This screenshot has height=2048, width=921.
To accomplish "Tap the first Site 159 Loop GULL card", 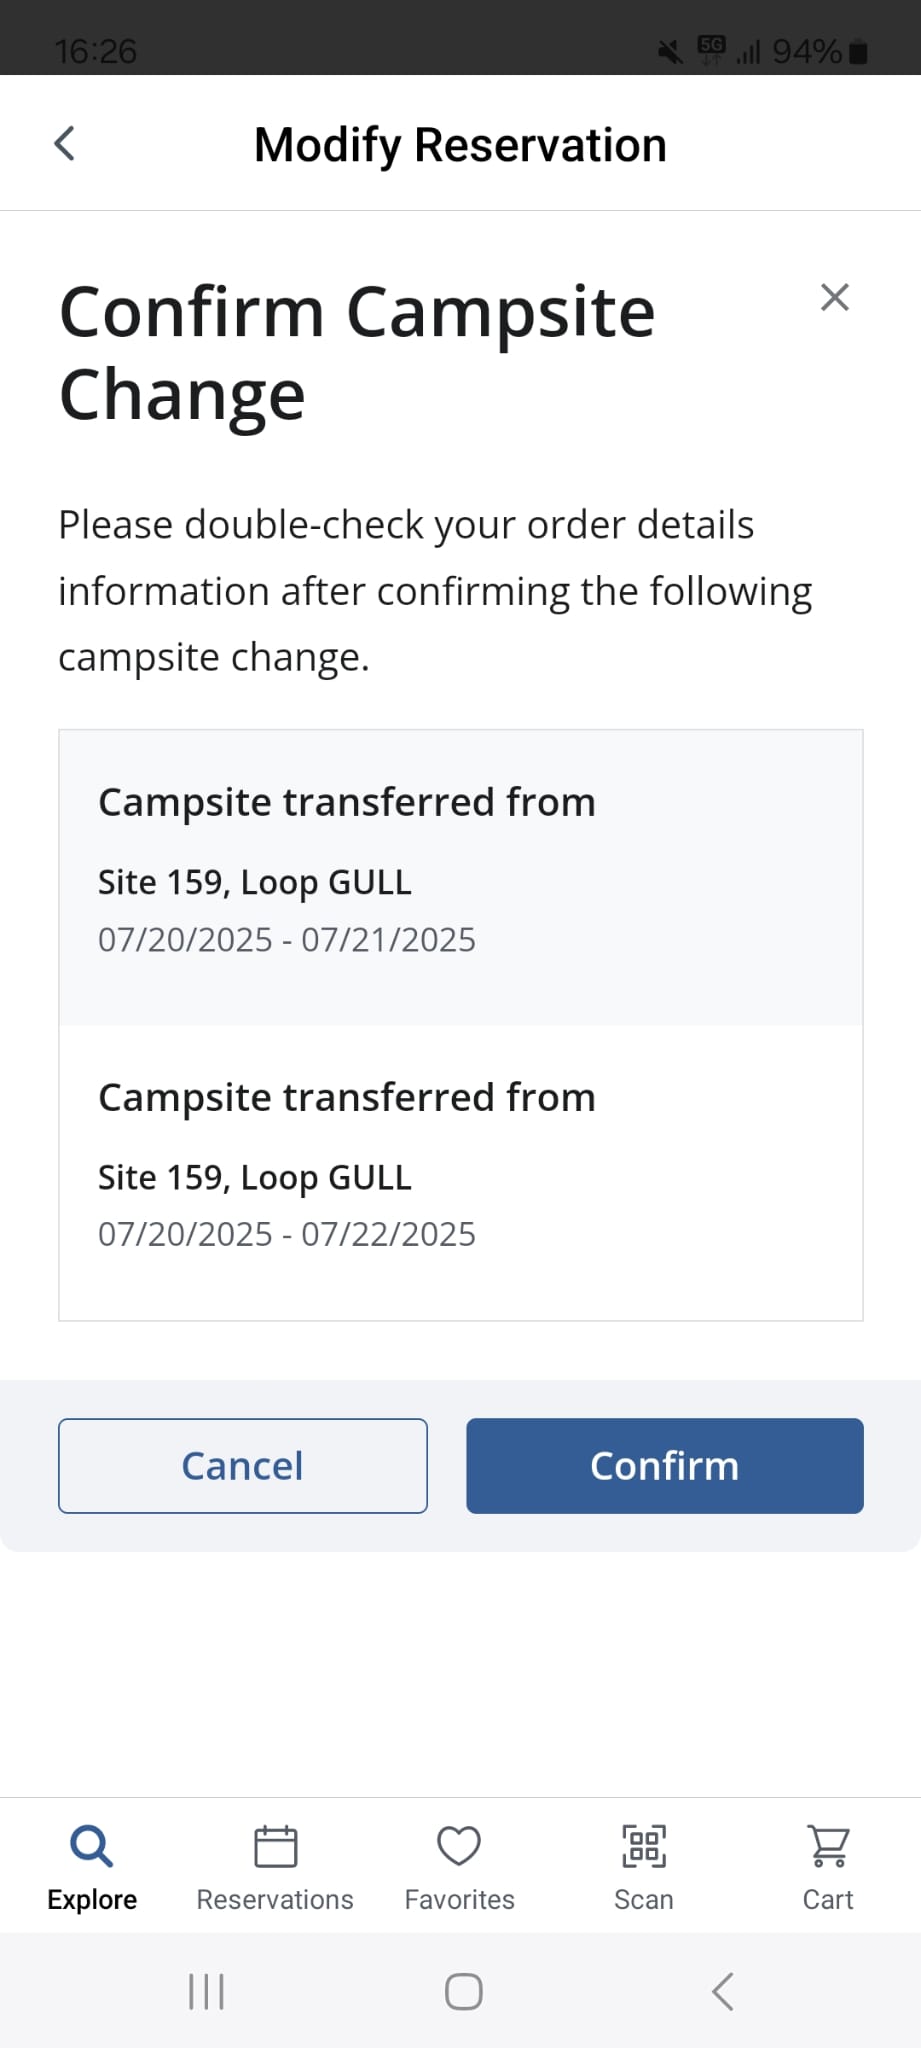I will tap(460, 878).
